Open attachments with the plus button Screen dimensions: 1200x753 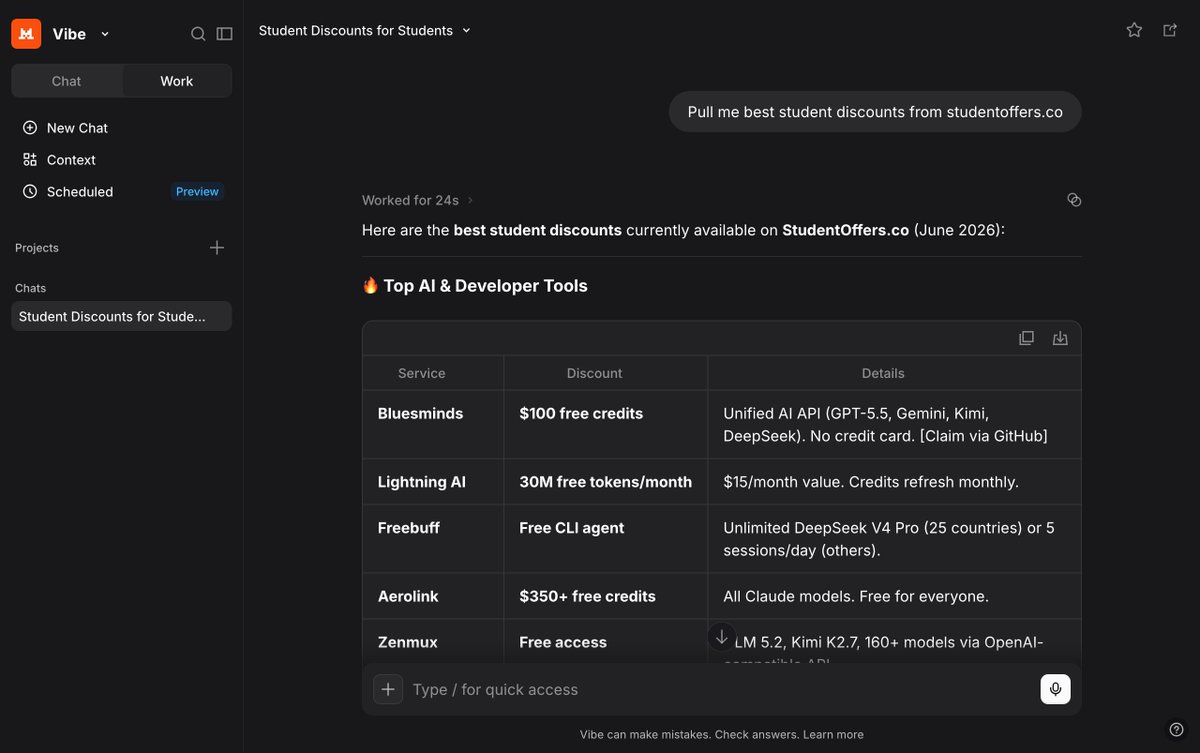(388, 689)
